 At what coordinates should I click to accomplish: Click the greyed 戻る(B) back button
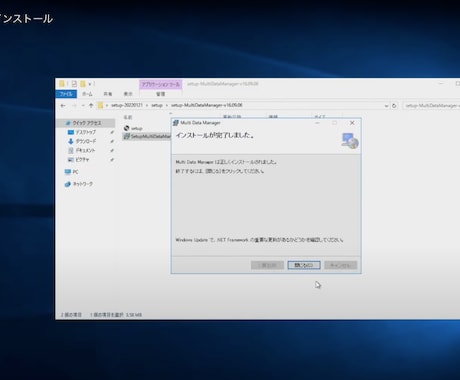267,265
